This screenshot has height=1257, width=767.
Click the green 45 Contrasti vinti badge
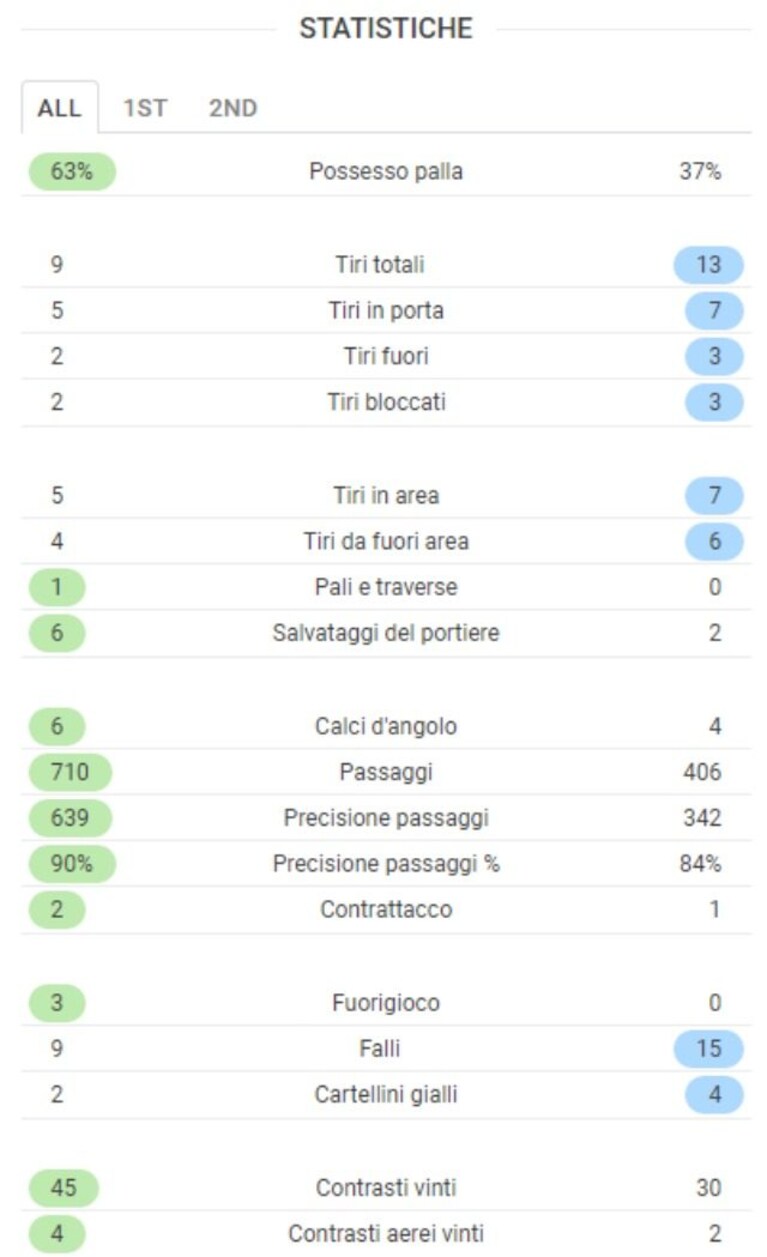[64, 1188]
